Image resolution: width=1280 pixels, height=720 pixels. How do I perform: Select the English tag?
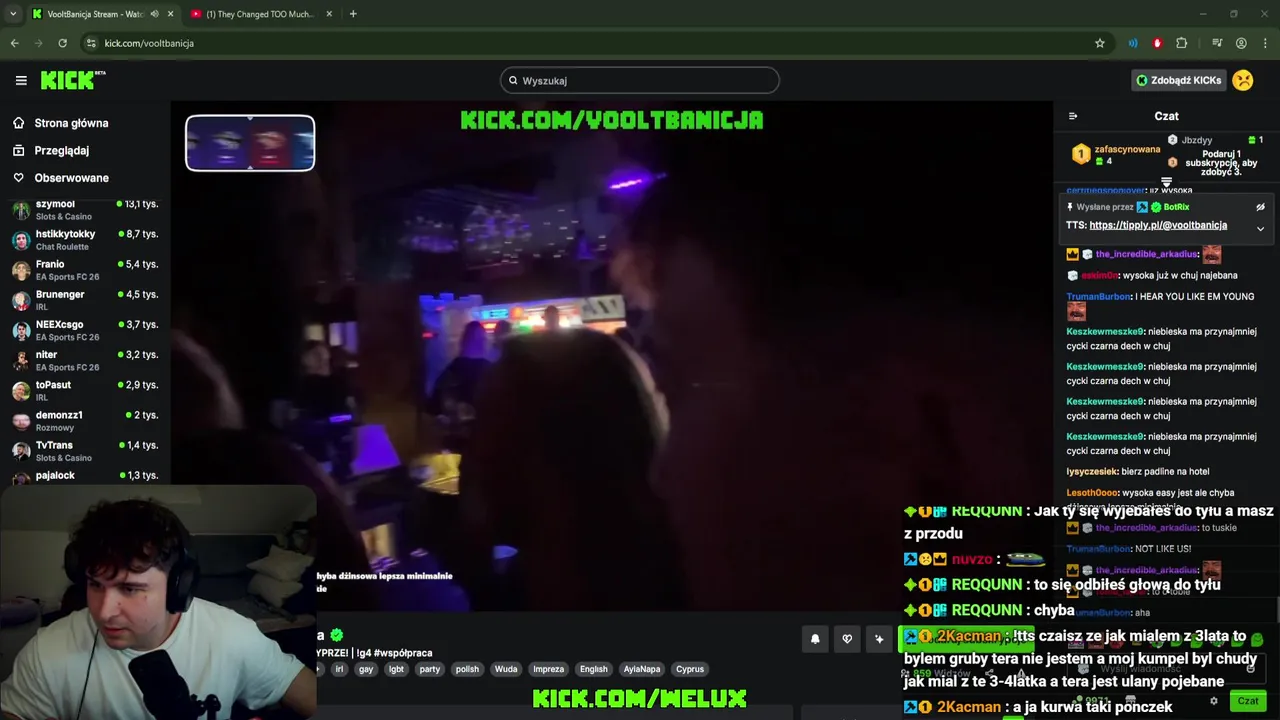pos(593,669)
